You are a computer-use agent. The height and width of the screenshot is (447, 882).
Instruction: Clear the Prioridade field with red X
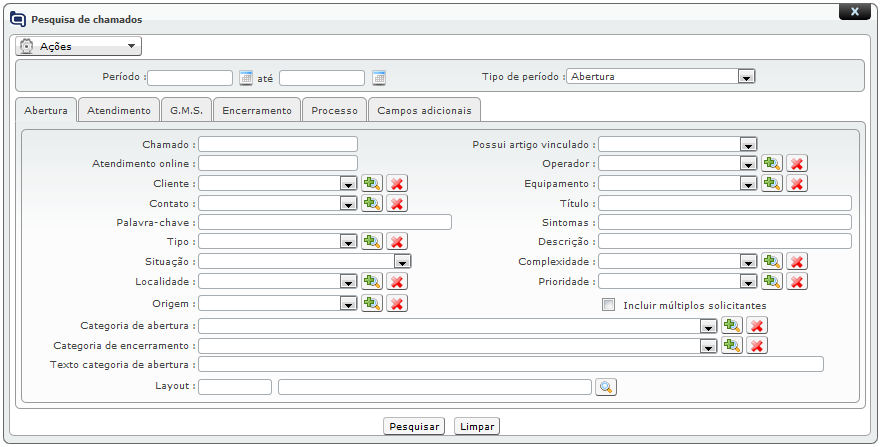796,281
